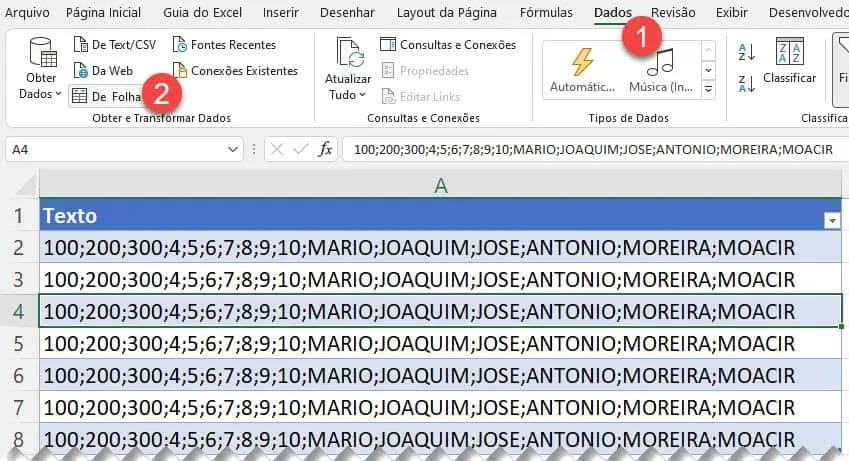Import data De Text/CSV

click(x=114, y=45)
